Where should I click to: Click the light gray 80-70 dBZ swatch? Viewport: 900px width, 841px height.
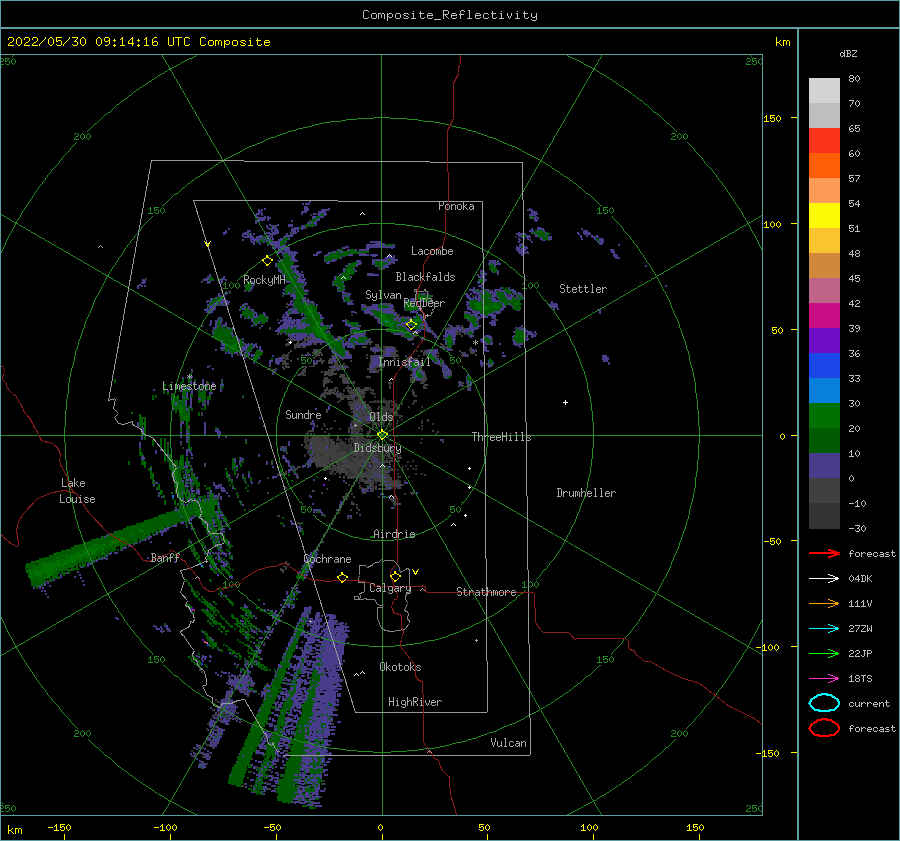tap(824, 90)
